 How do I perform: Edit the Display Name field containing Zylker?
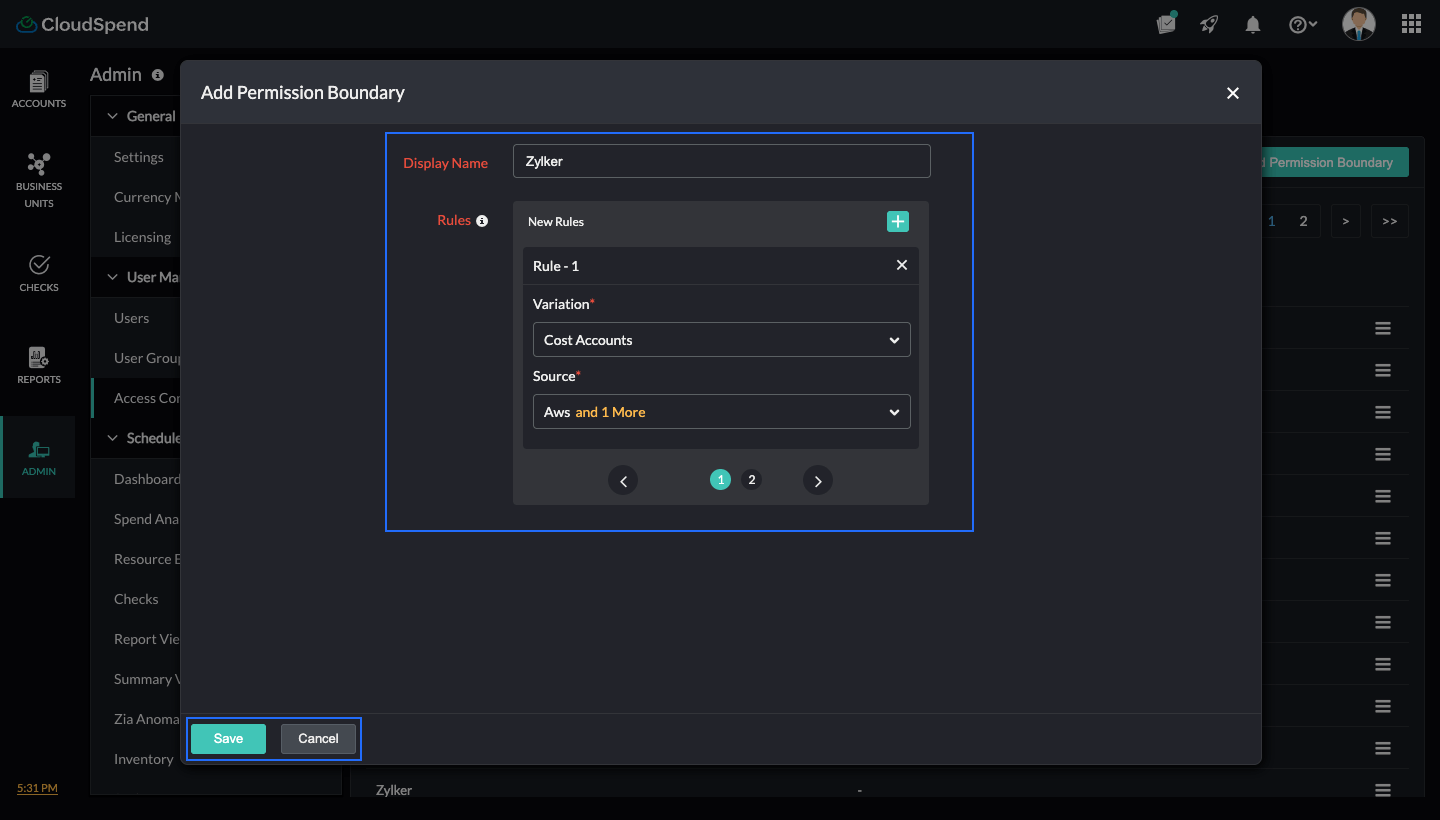point(721,161)
